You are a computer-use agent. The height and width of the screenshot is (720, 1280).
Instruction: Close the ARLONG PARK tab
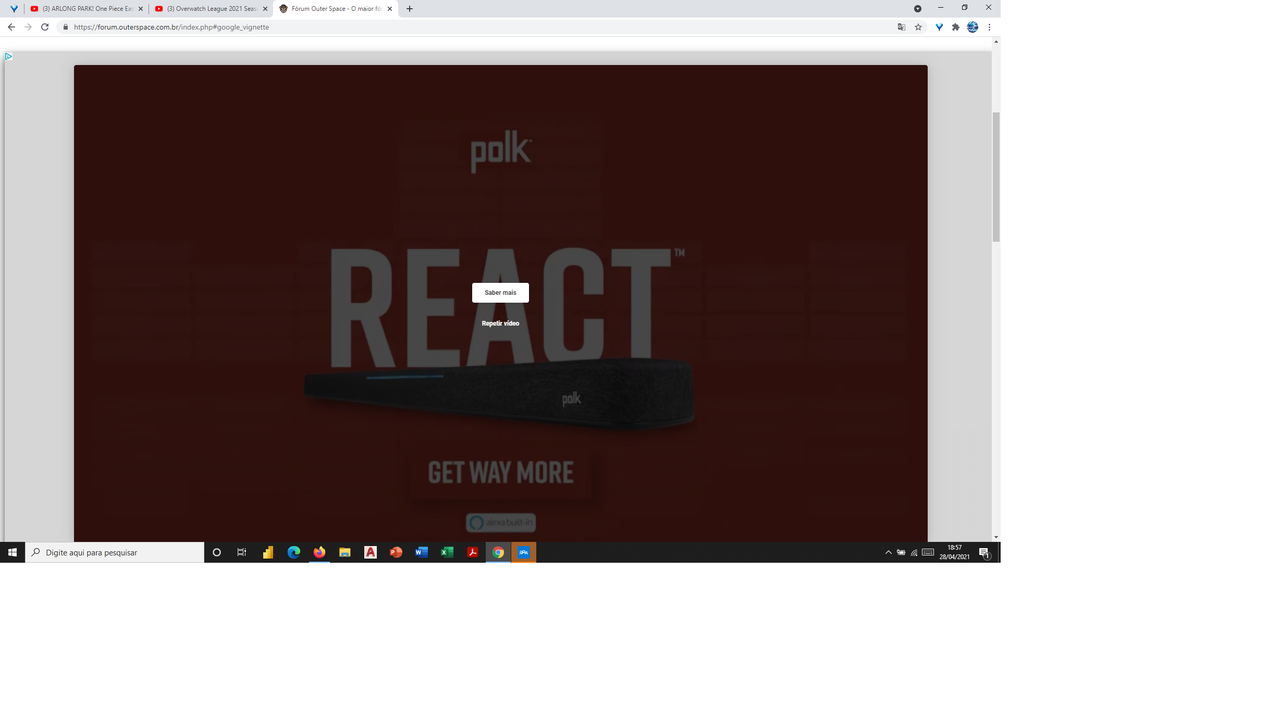[140, 9]
